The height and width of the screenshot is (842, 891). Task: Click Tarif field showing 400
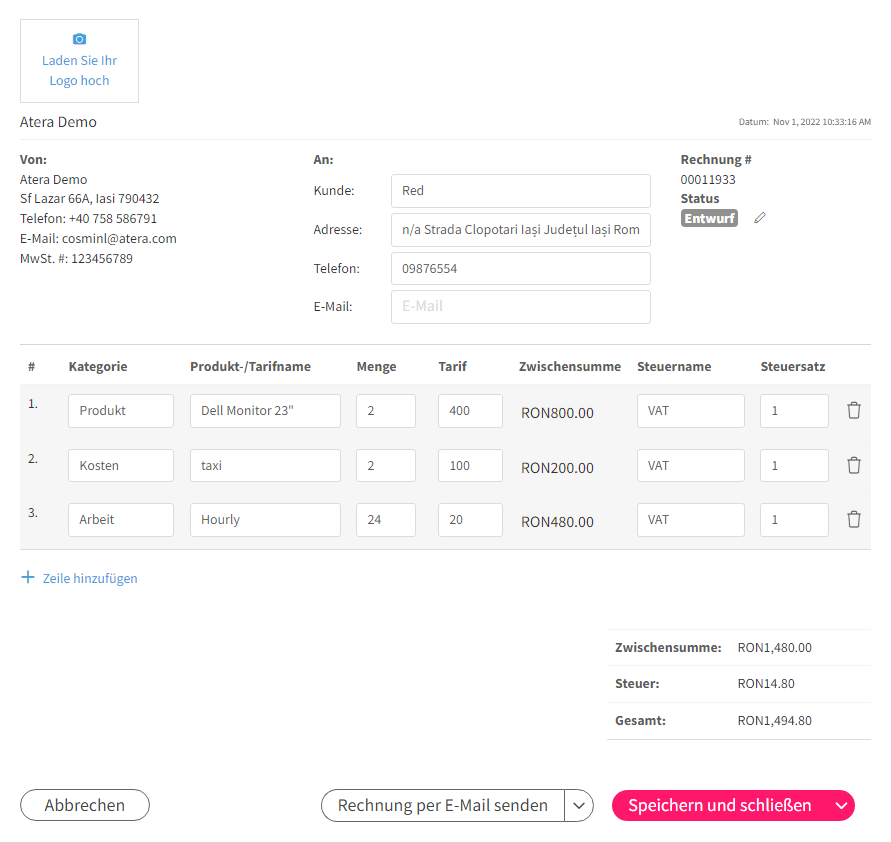click(470, 411)
